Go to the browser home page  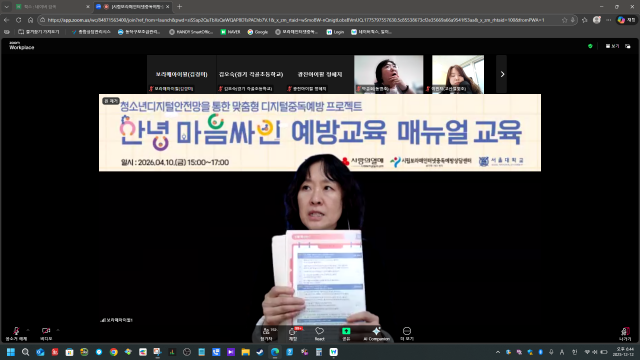point(31,20)
